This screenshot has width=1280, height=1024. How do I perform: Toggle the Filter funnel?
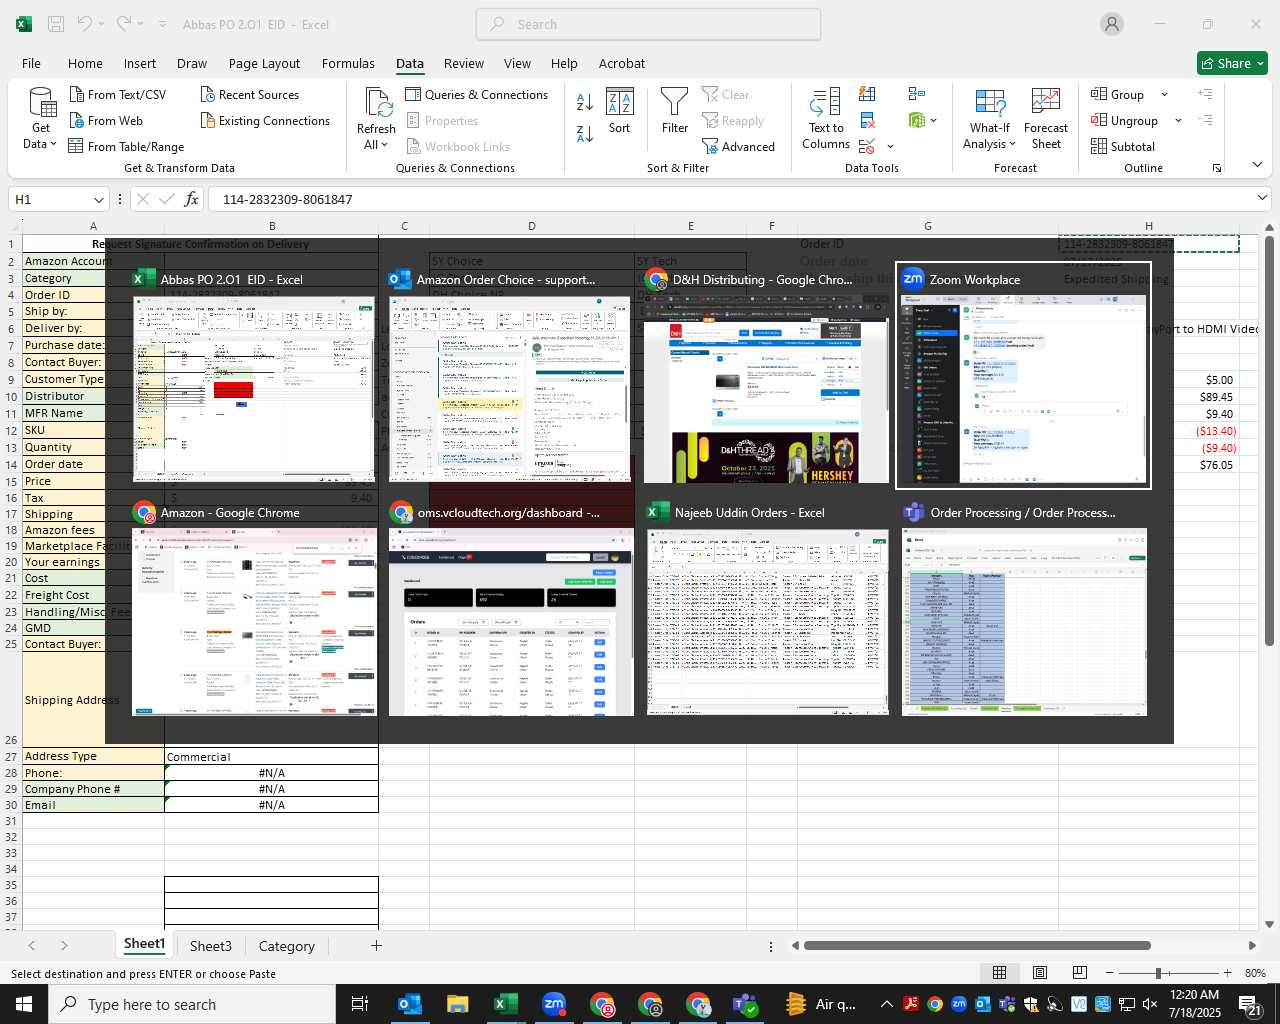coord(675,111)
